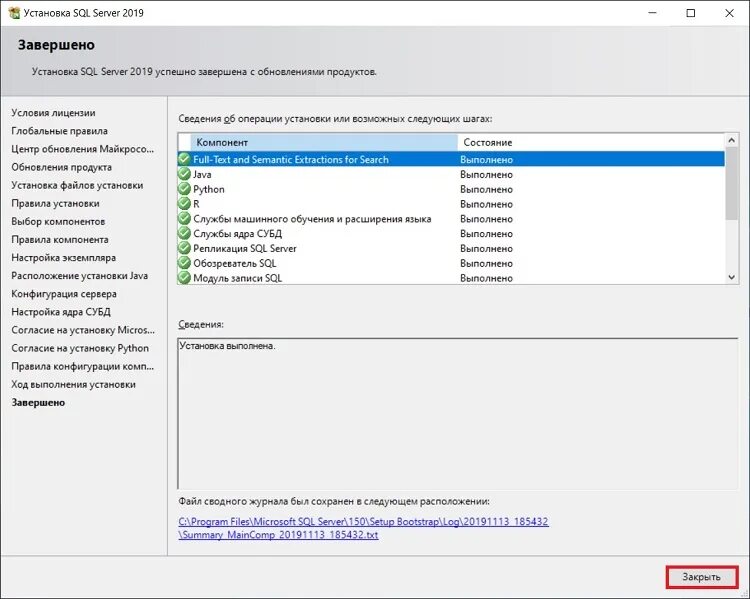Click the Выполнено status for Java

pyautogui.click(x=486, y=175)
